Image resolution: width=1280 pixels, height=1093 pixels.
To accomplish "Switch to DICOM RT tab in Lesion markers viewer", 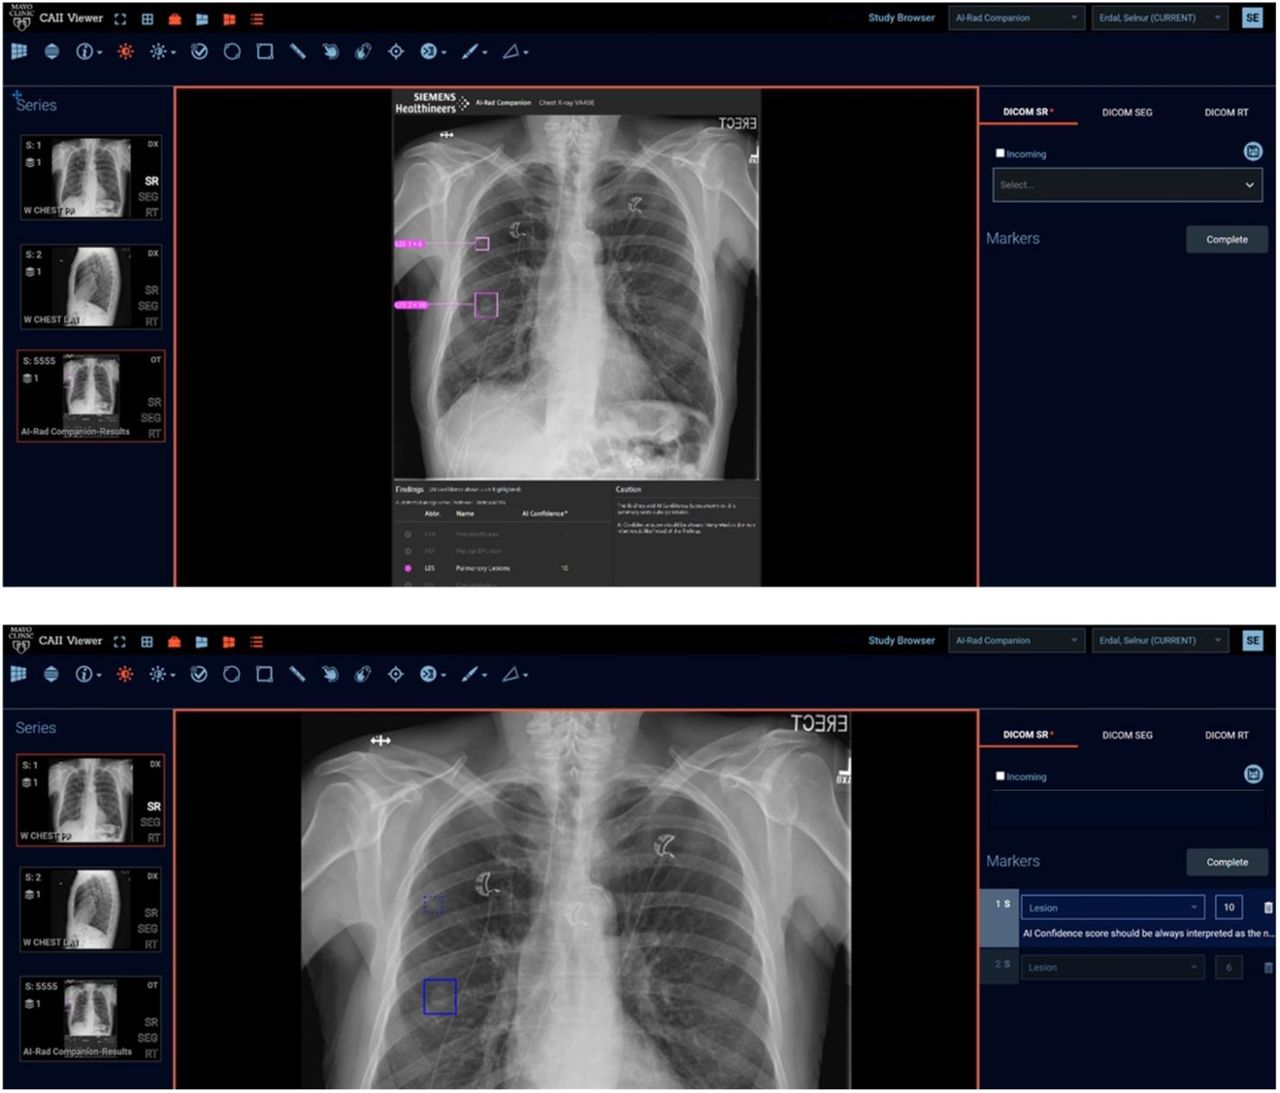I will (x=1226, y=735).
